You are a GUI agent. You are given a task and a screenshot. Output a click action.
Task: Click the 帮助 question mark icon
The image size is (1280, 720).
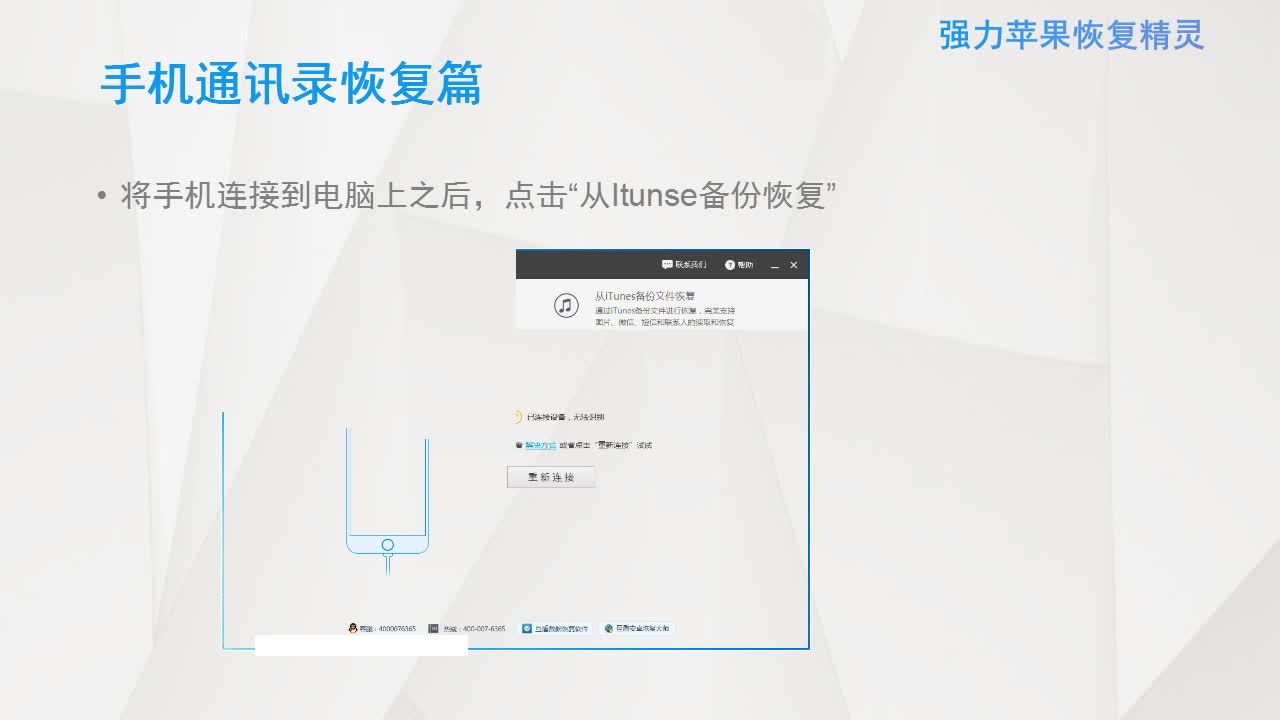pos(730,265)
